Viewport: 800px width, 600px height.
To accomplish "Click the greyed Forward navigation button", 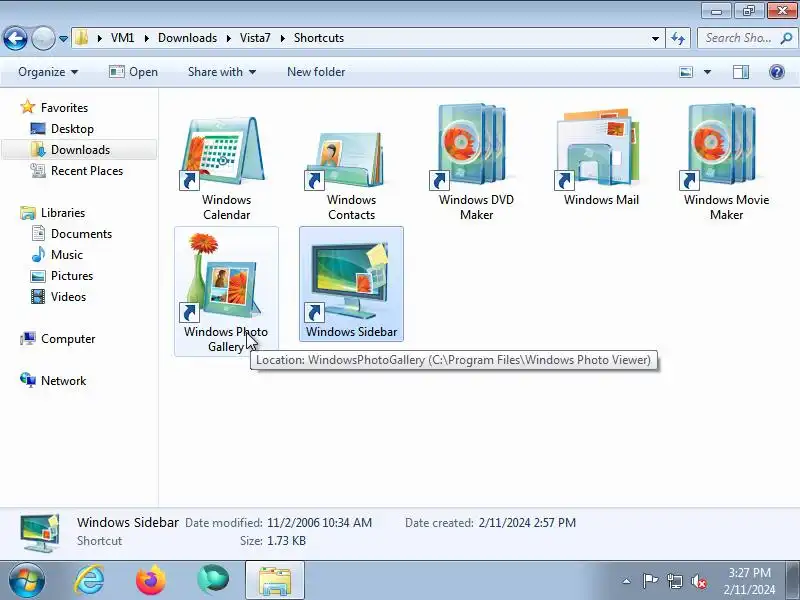I will [x=43, y=38].
